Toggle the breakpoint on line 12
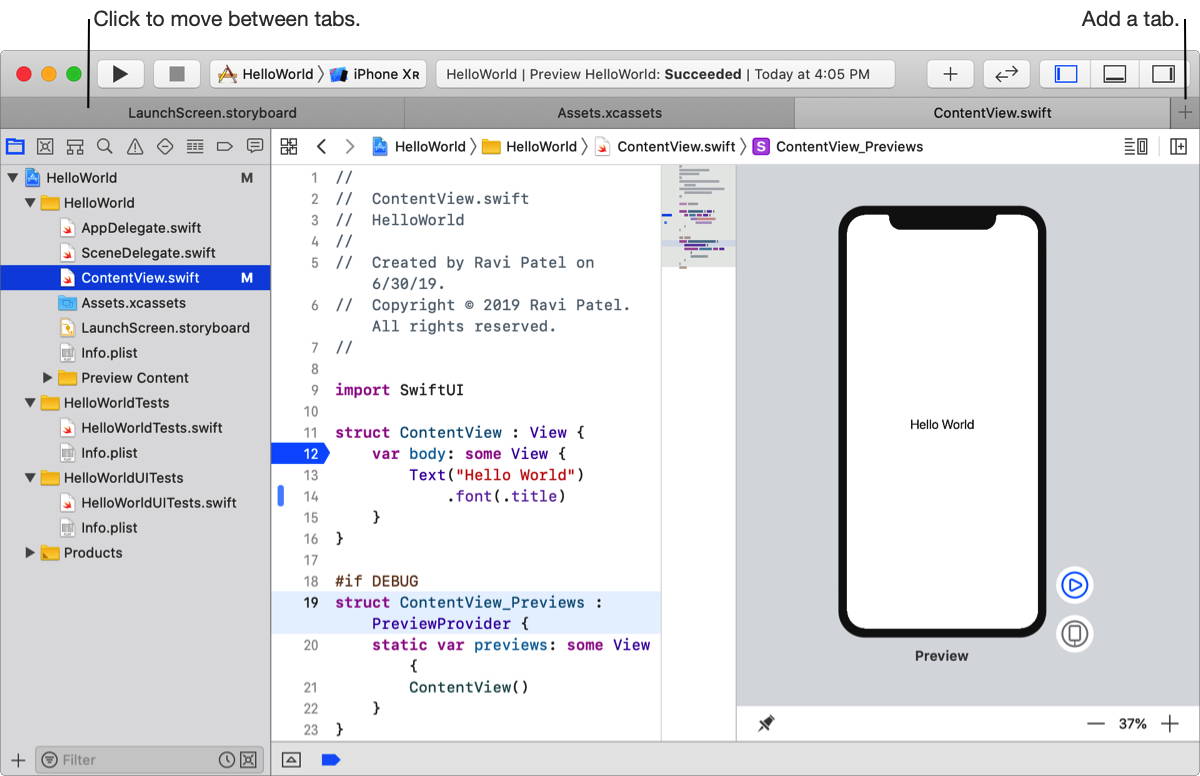The width and height of the screenshot is (1200, 776). click(x=300, y=454)
